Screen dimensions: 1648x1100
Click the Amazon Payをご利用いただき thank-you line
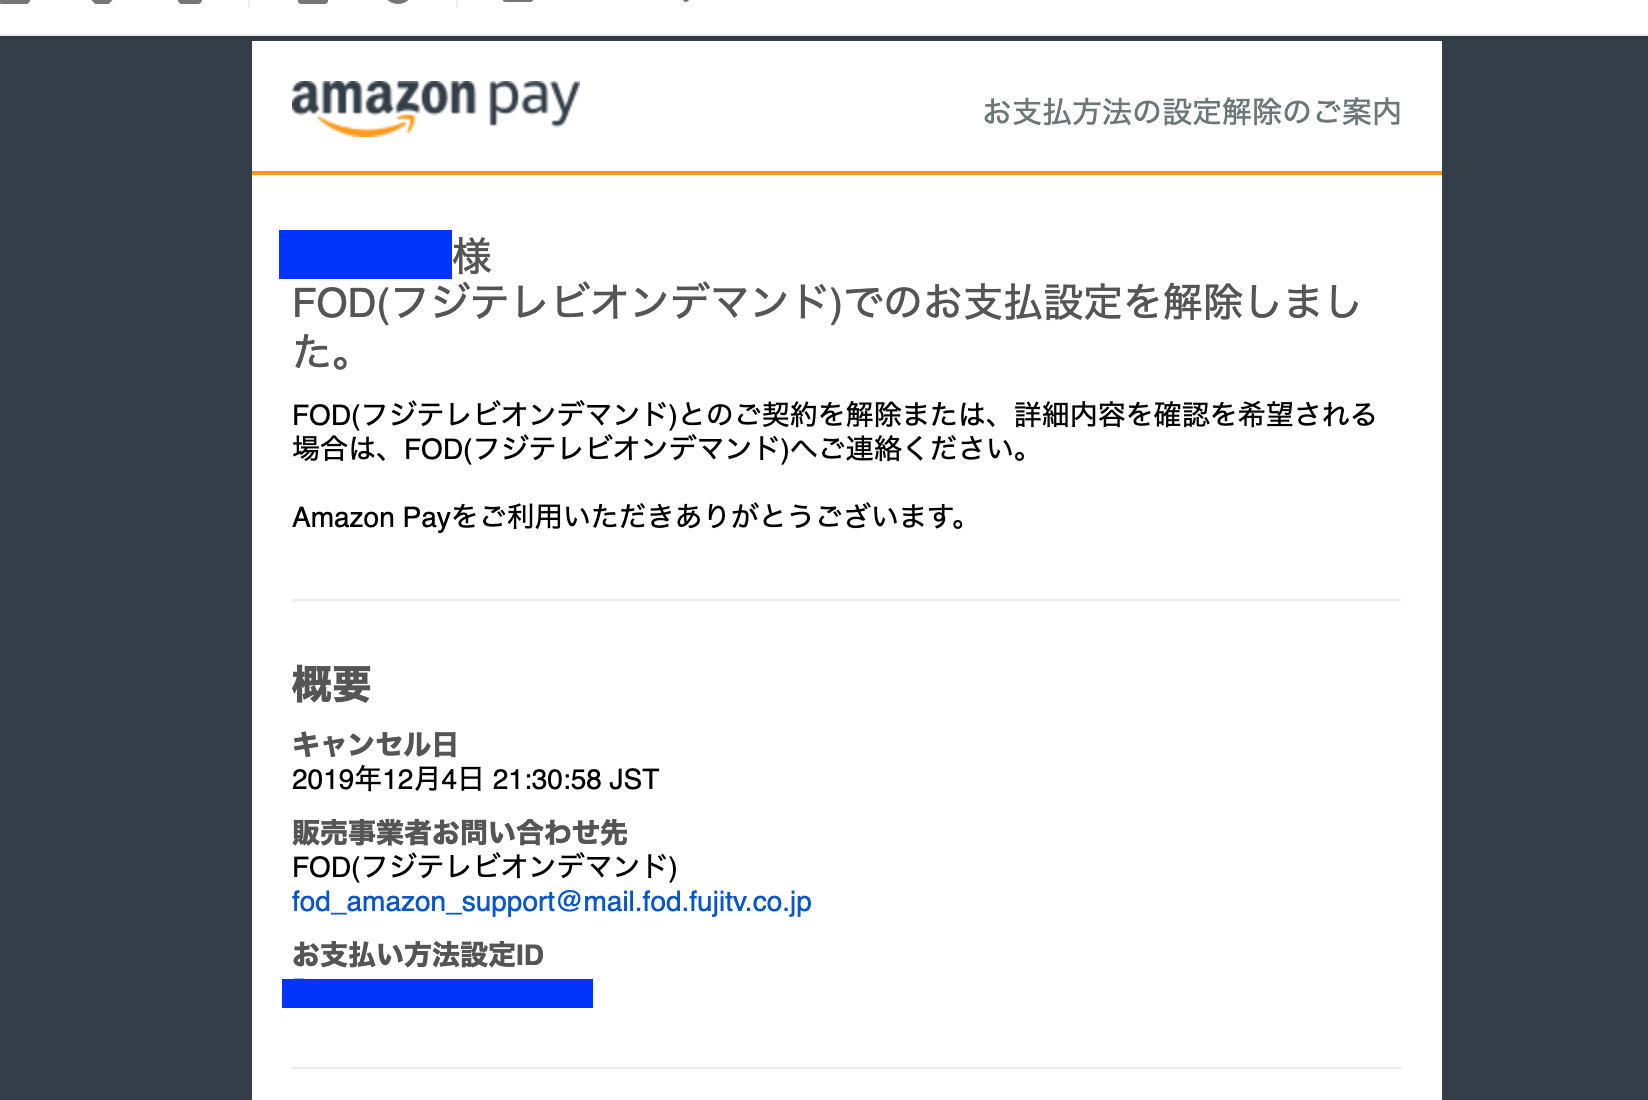[x=631, y=517]
